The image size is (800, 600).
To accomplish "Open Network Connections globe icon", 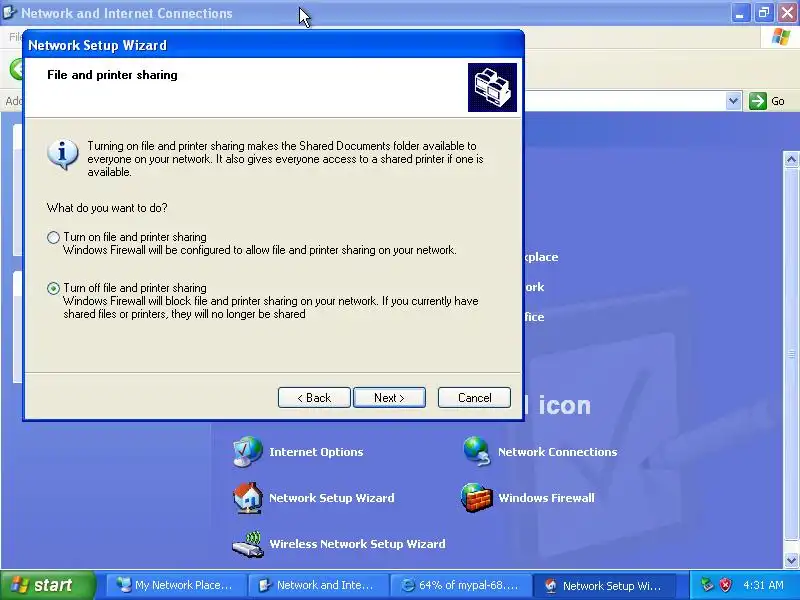I will click(x=477, y=452).
